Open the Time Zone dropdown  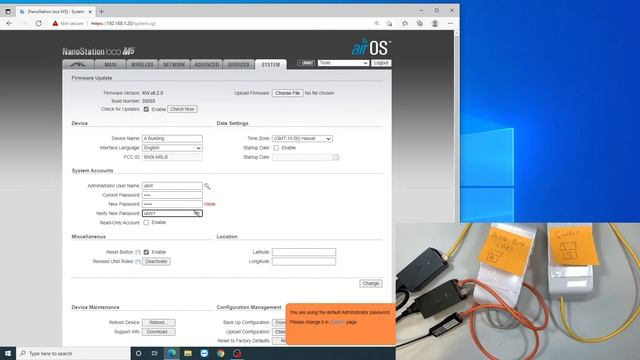pyautogui.click(x=302, y=138)
